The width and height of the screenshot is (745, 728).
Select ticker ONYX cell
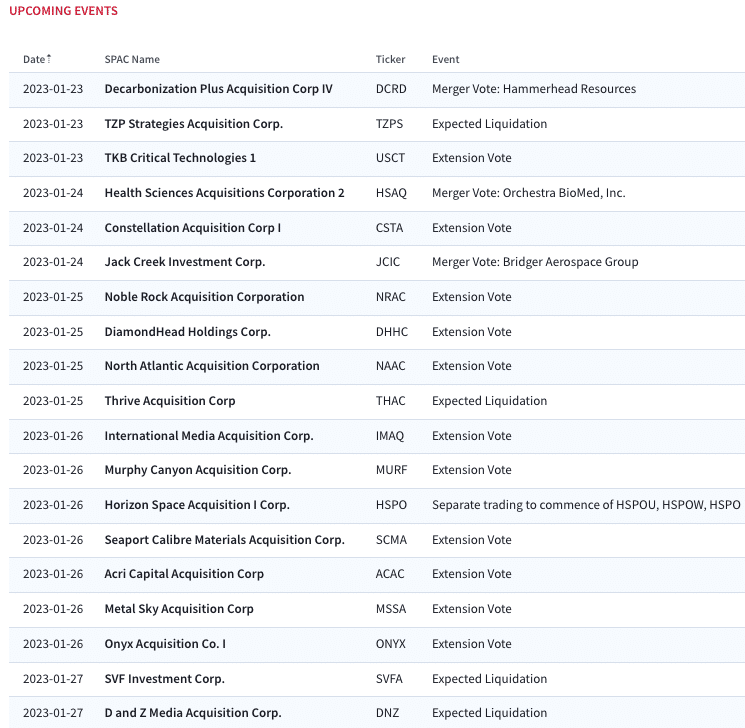391,644
